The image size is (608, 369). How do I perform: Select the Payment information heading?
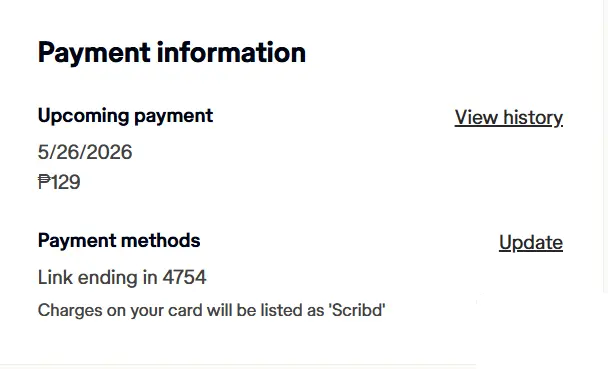(172, 53)
